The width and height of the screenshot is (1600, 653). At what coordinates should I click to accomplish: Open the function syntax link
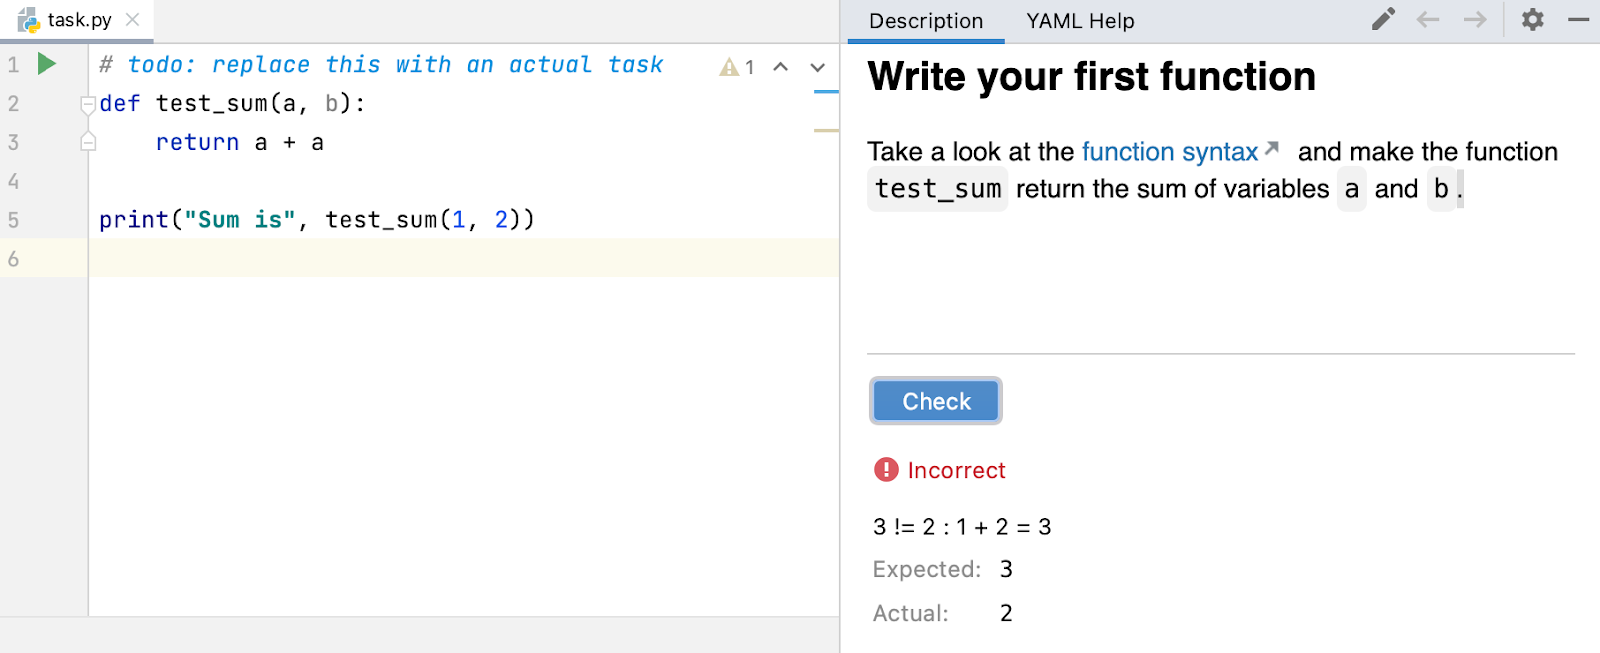point(1170,152)
